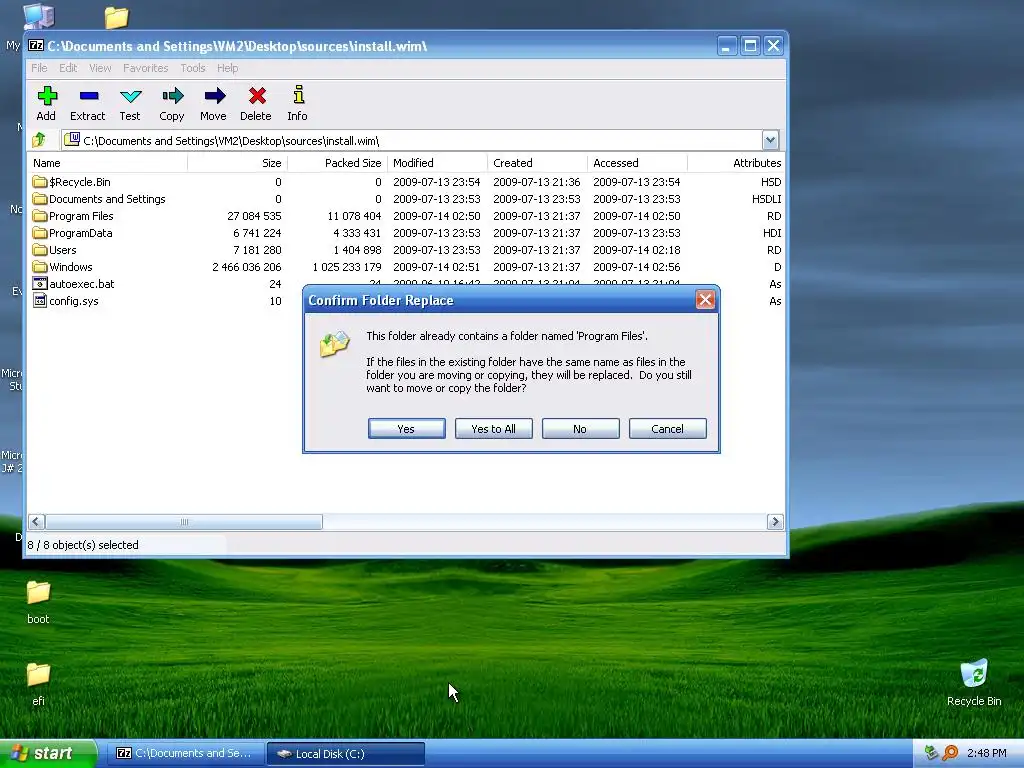Click the safely remove hardware tray icon

(931, 753)
